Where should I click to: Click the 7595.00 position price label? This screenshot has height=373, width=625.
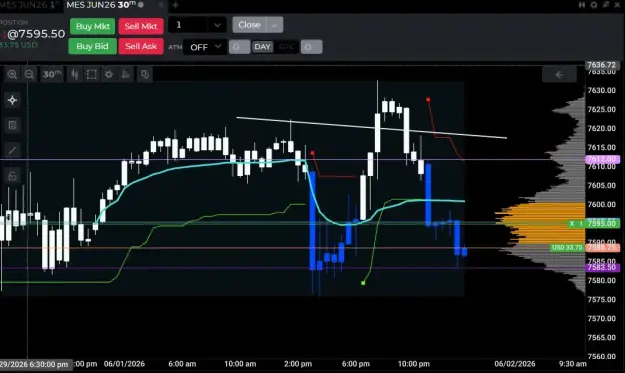602,223
